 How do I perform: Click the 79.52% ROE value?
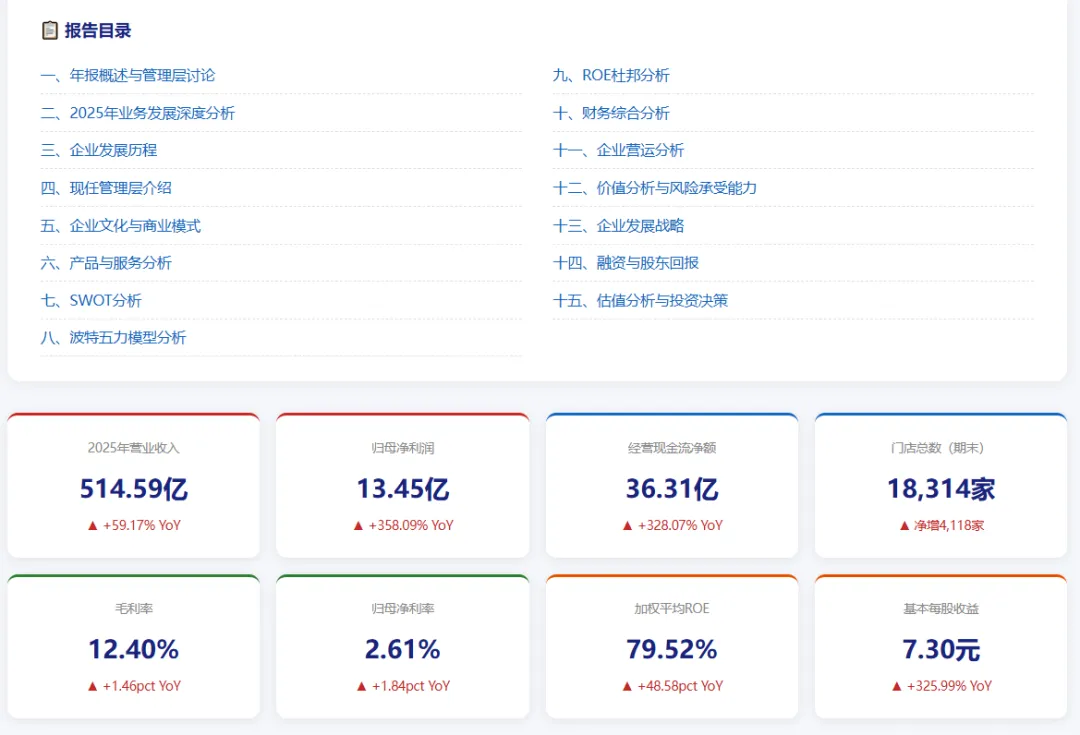coord(672,649)
